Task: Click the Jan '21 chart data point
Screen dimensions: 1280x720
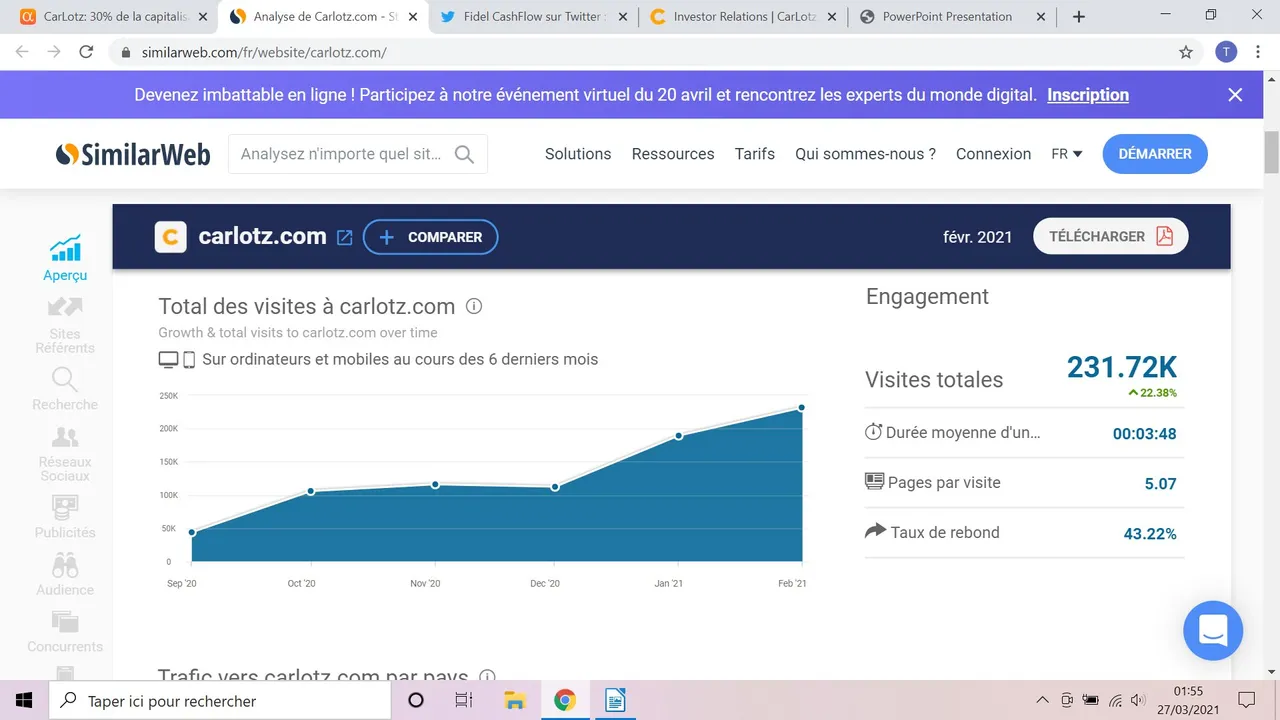Action: pyautogui.click(x=679, y=436)
